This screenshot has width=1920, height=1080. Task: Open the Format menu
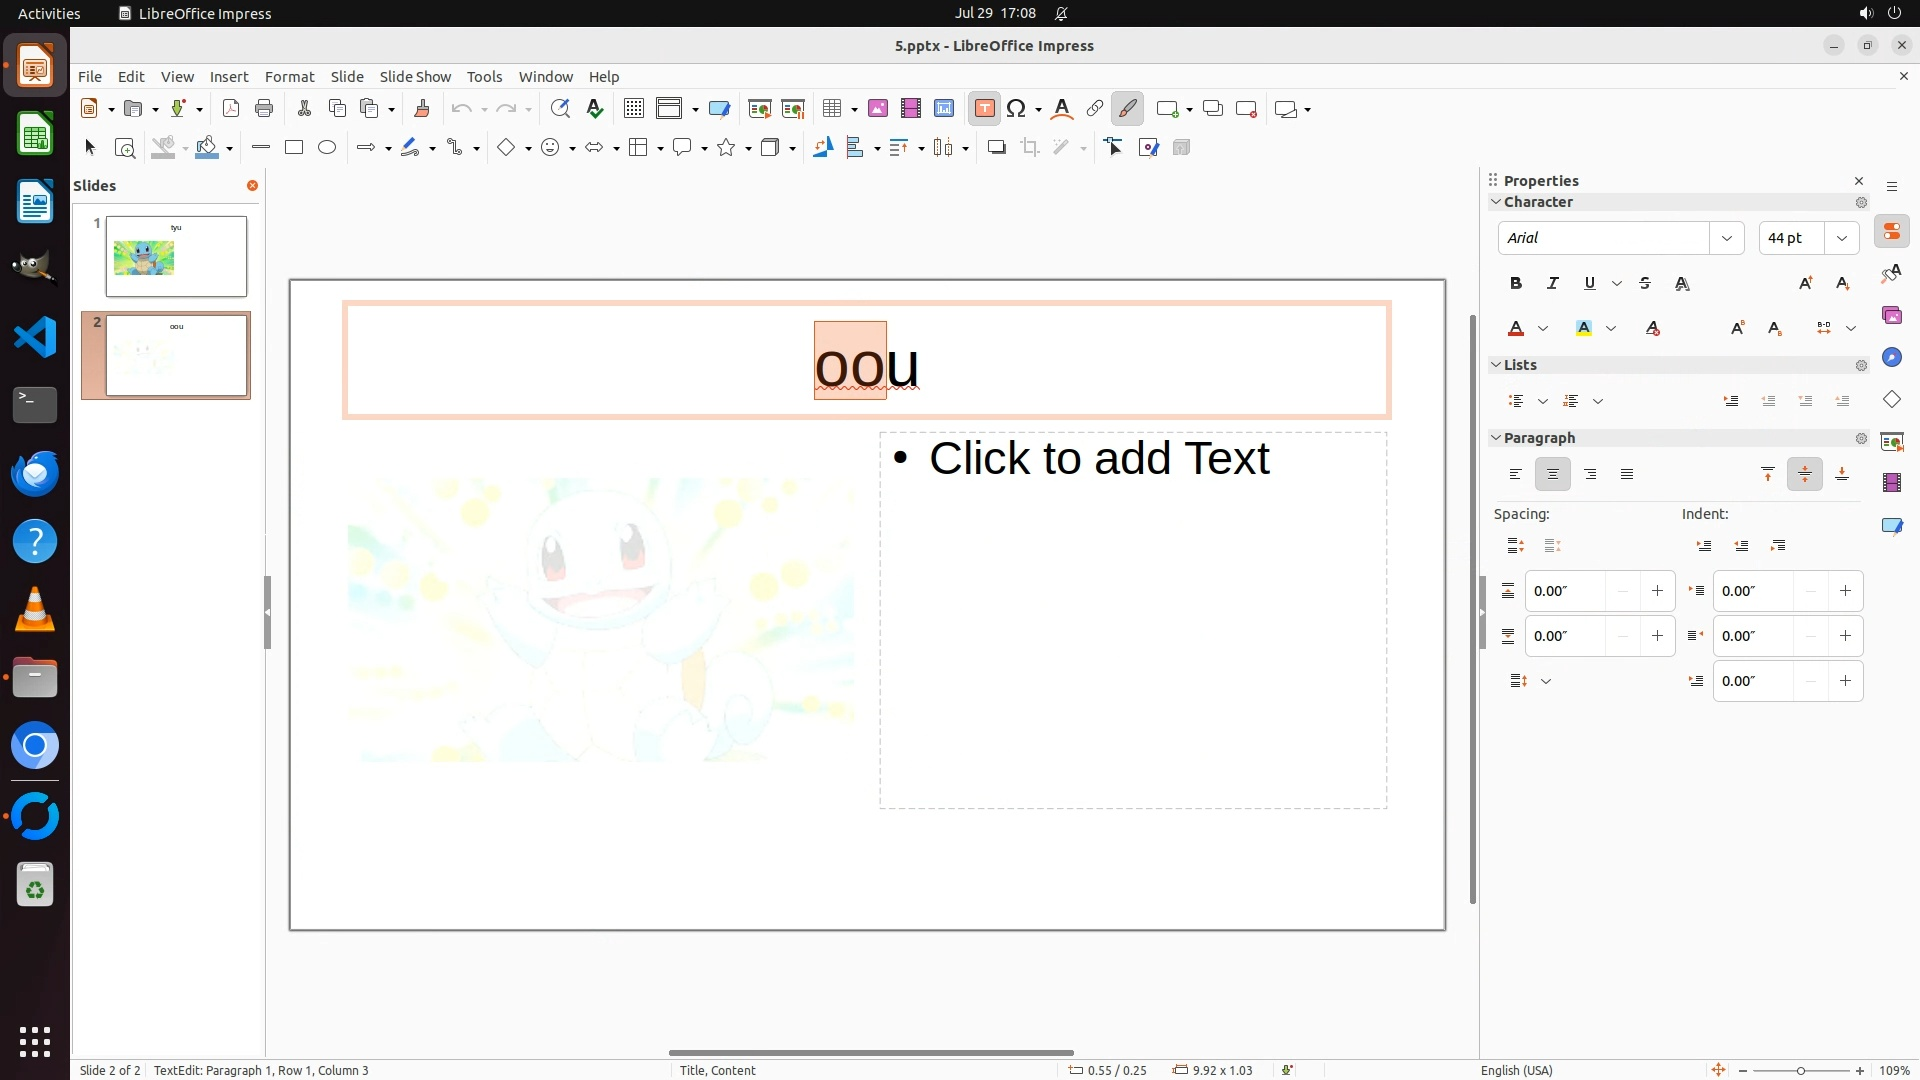pos(289,77)
